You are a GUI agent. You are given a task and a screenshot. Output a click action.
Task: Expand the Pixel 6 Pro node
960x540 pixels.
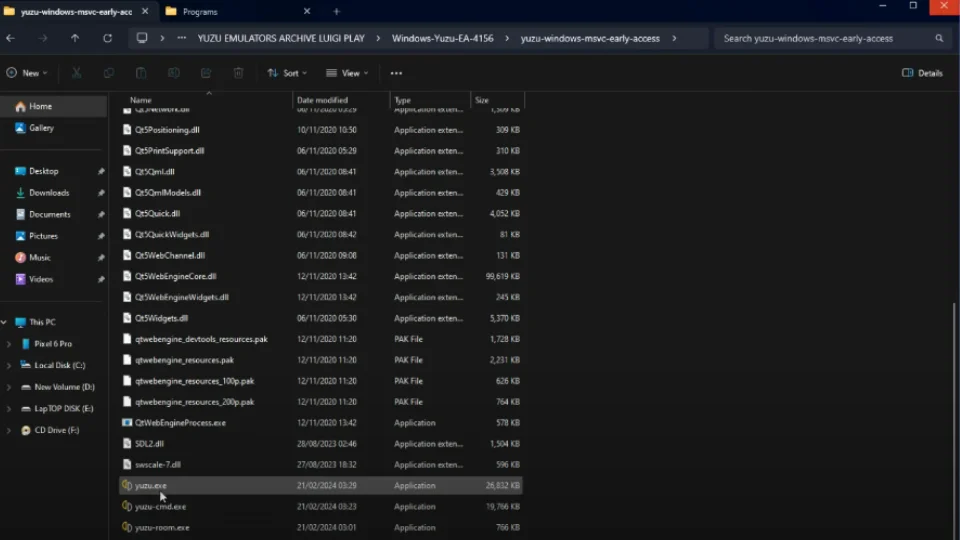pos(9,344)
